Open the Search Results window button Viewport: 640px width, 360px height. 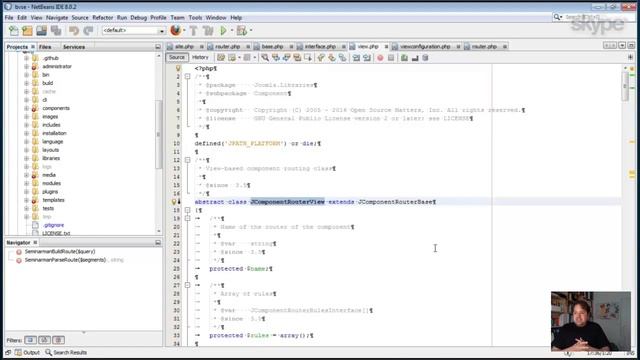[x=66, y=352]
